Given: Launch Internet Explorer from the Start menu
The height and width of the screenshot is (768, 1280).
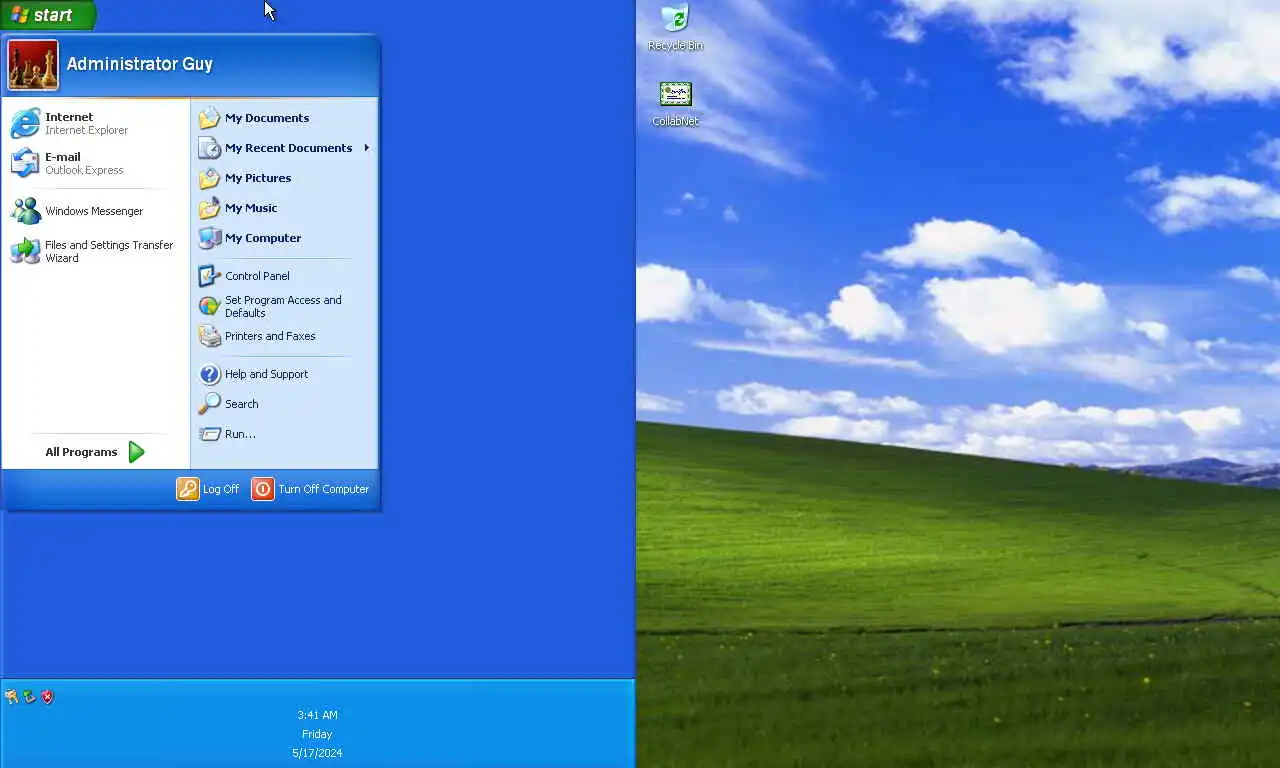Looking at the screenshot, I should point(96,123).
